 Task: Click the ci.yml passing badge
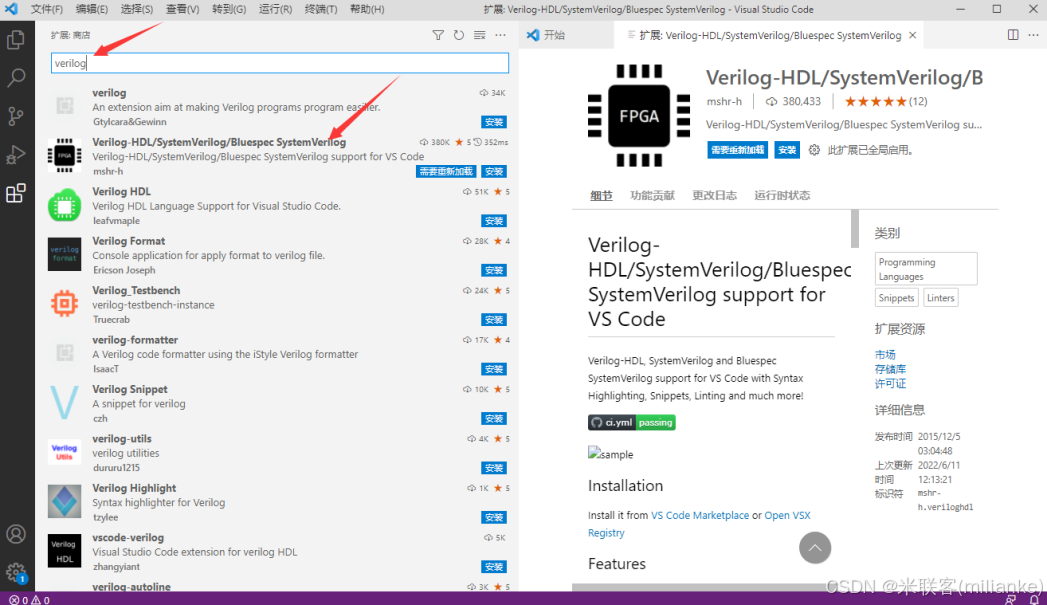[x=631, y=423]
